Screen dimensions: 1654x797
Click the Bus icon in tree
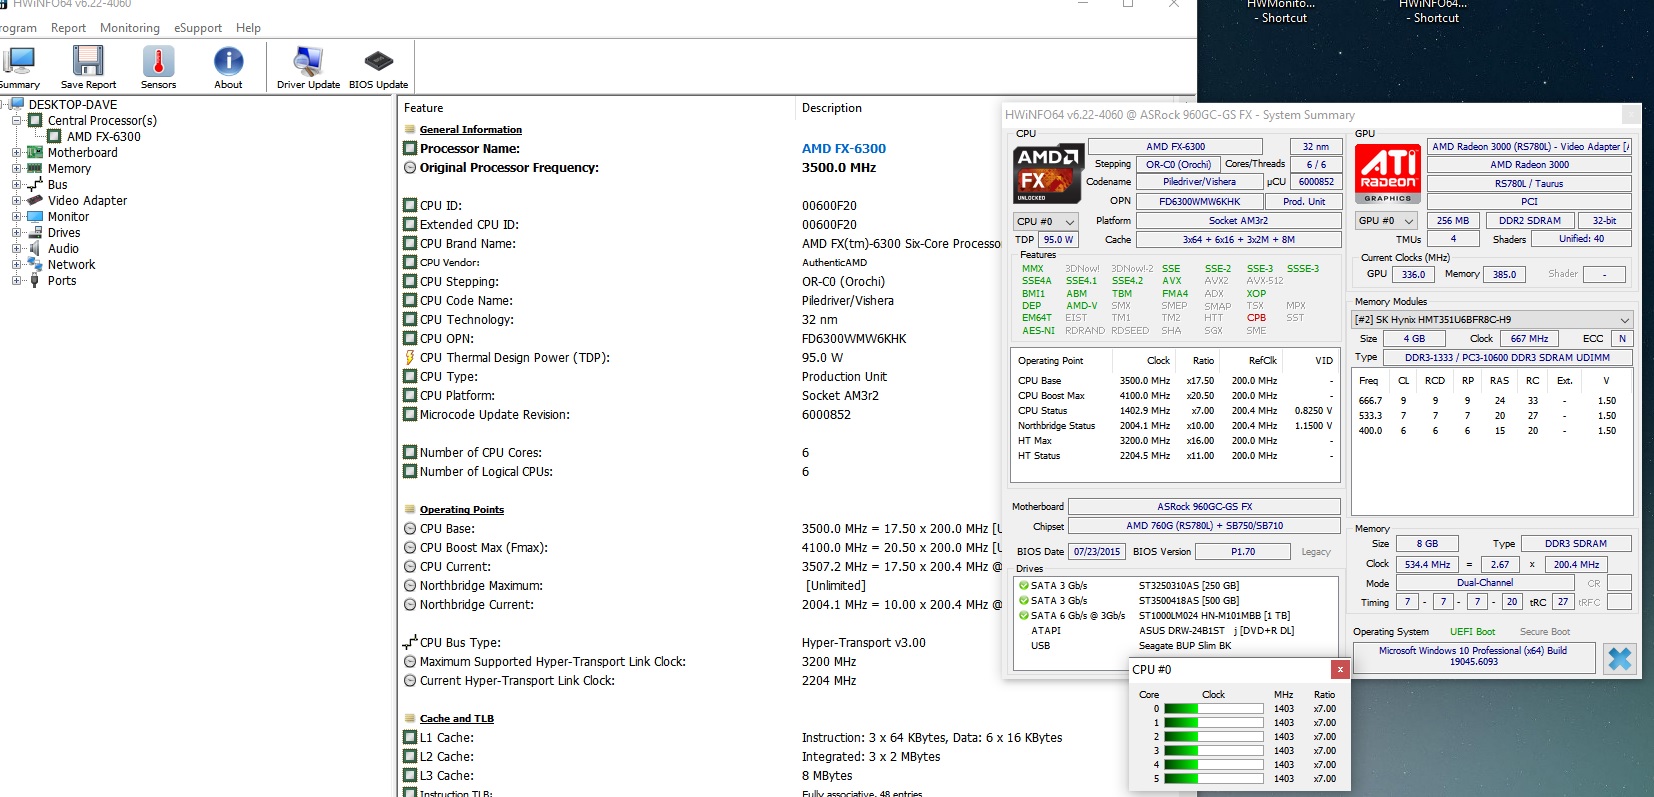35,184
